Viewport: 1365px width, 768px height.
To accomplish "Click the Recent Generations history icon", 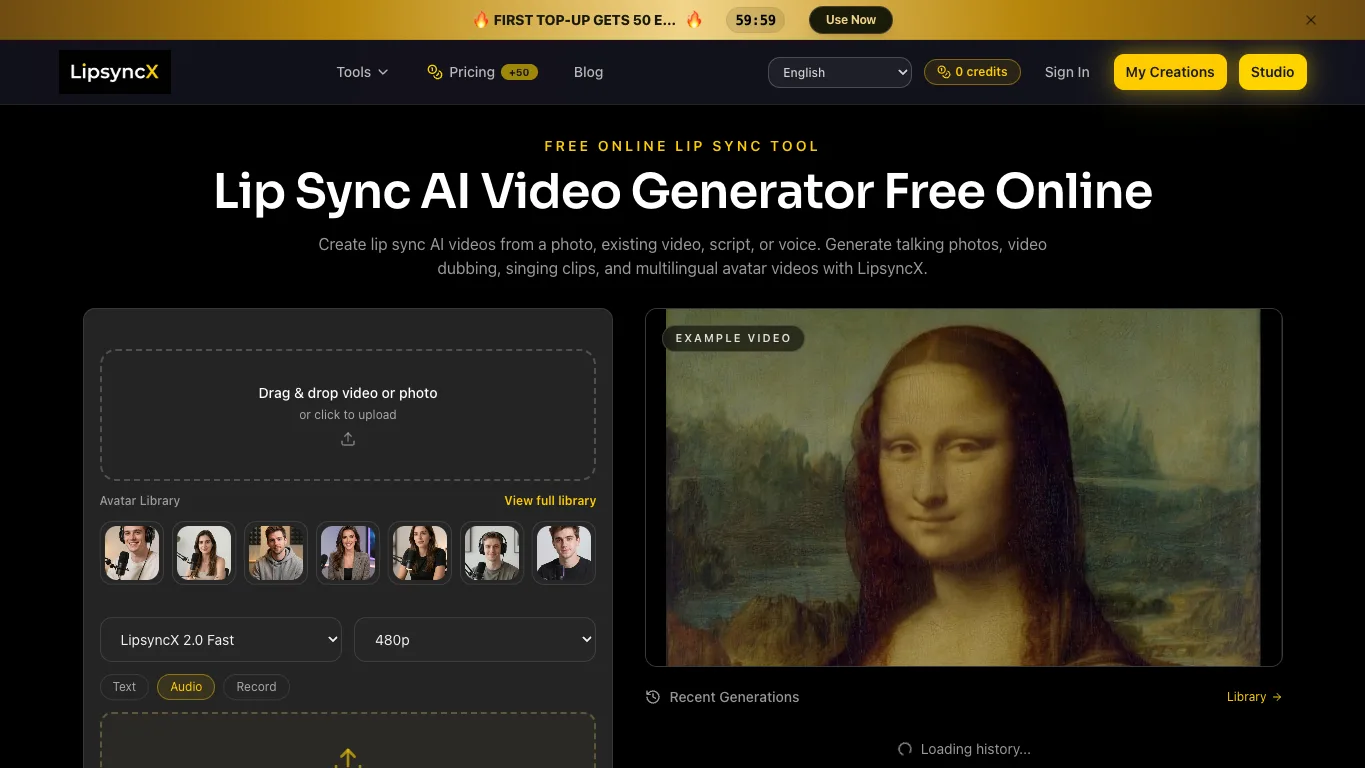I will (653, 697).
